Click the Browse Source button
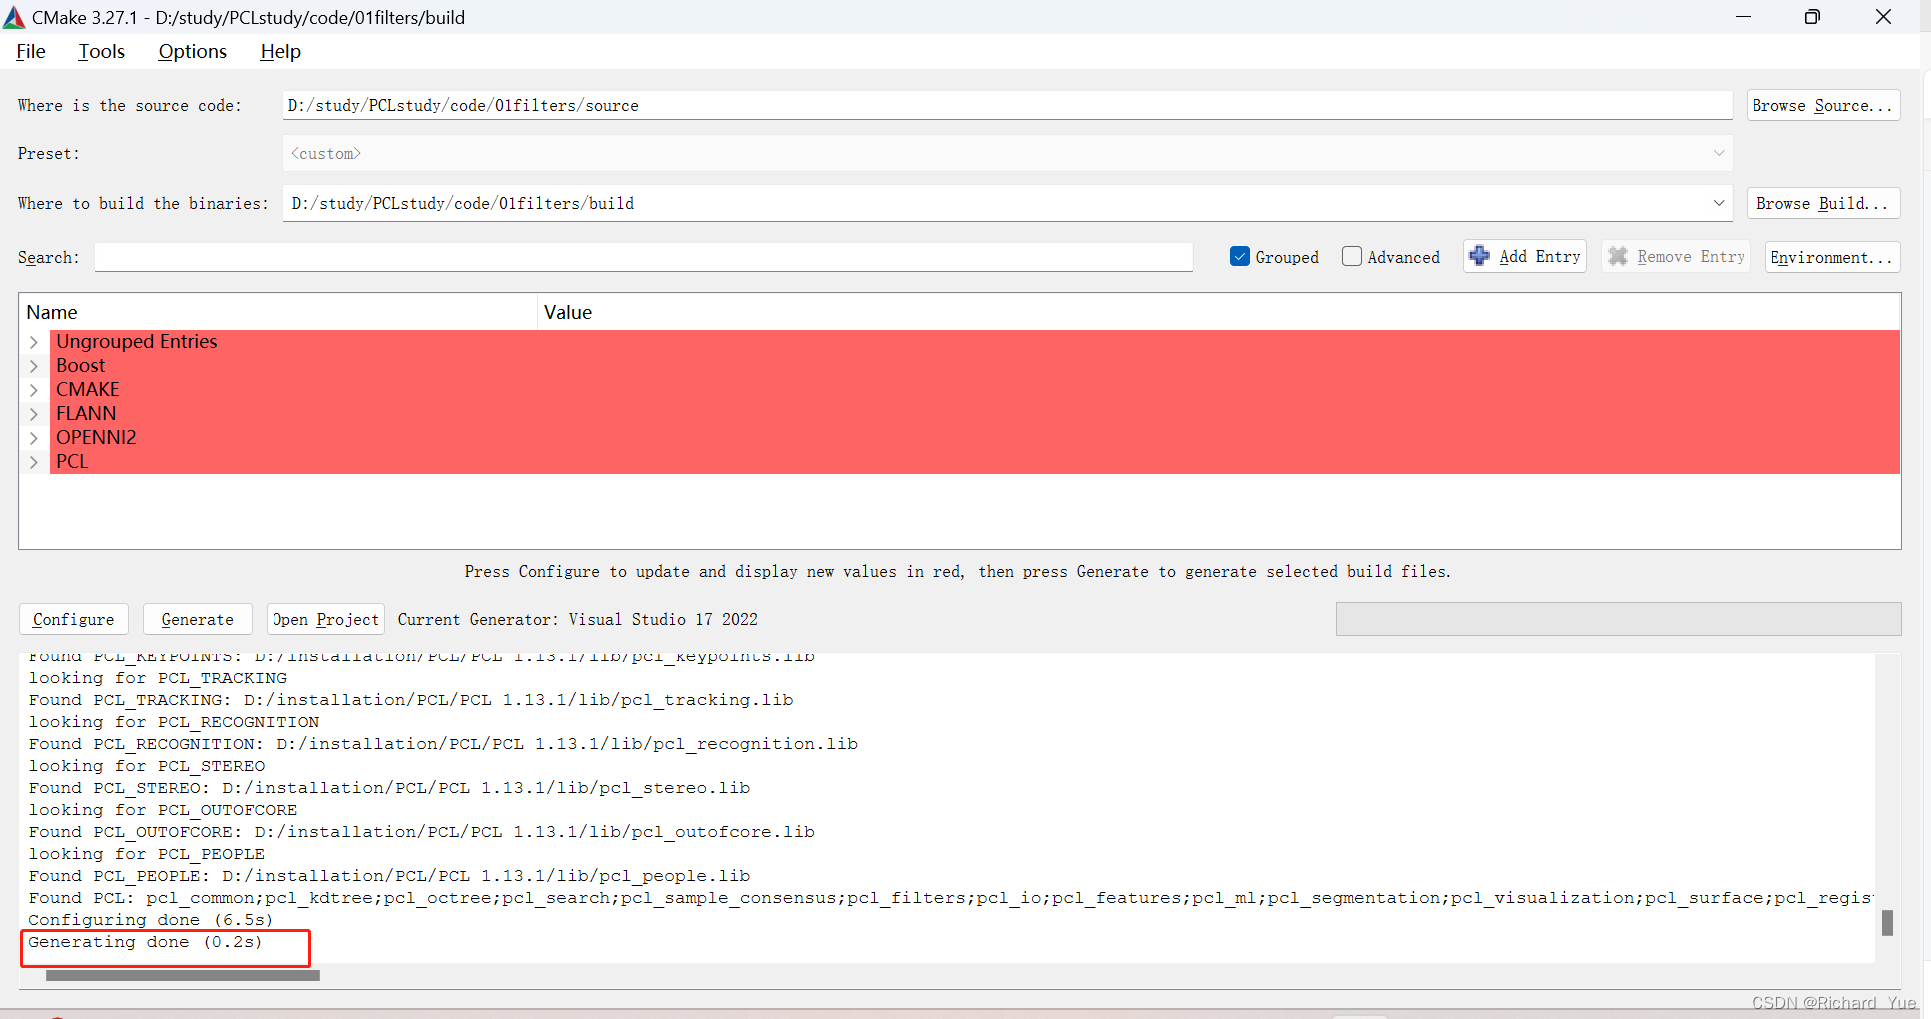Screen dimensions: 1931x1019 click(x=1822, y=105)
